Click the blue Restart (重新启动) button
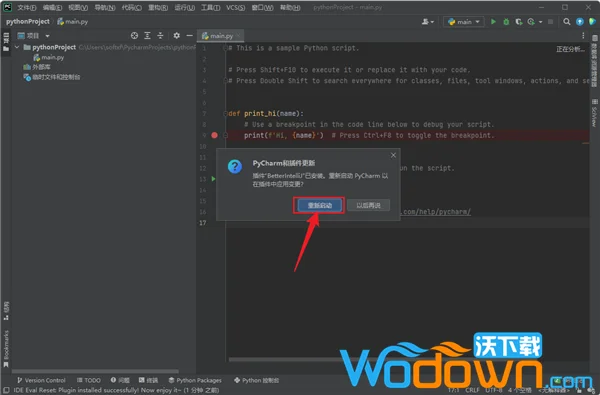600x395 pixels. click(319, 205)
